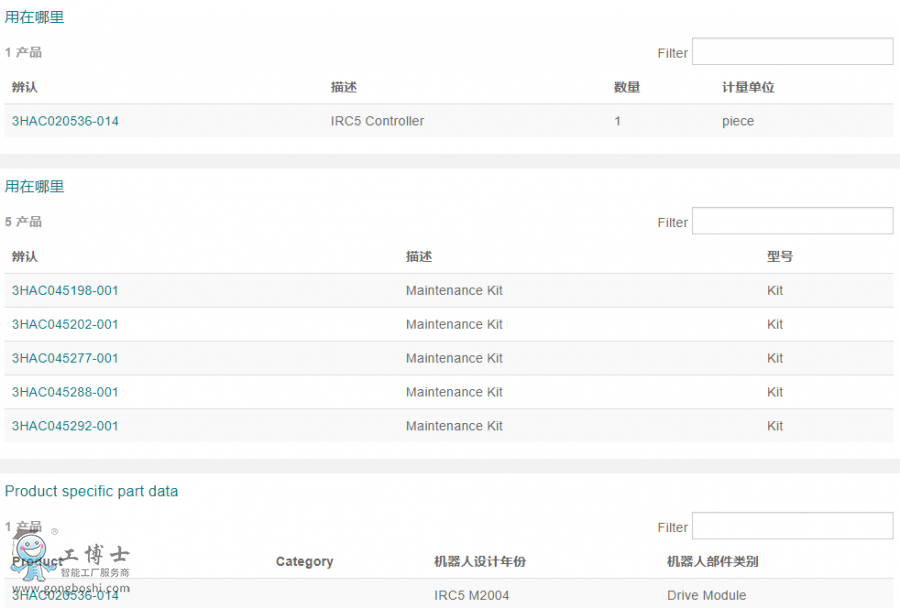900x608 pixels.
Task: Click the 机器人部件类别 column header
Action: coord(712,561)
